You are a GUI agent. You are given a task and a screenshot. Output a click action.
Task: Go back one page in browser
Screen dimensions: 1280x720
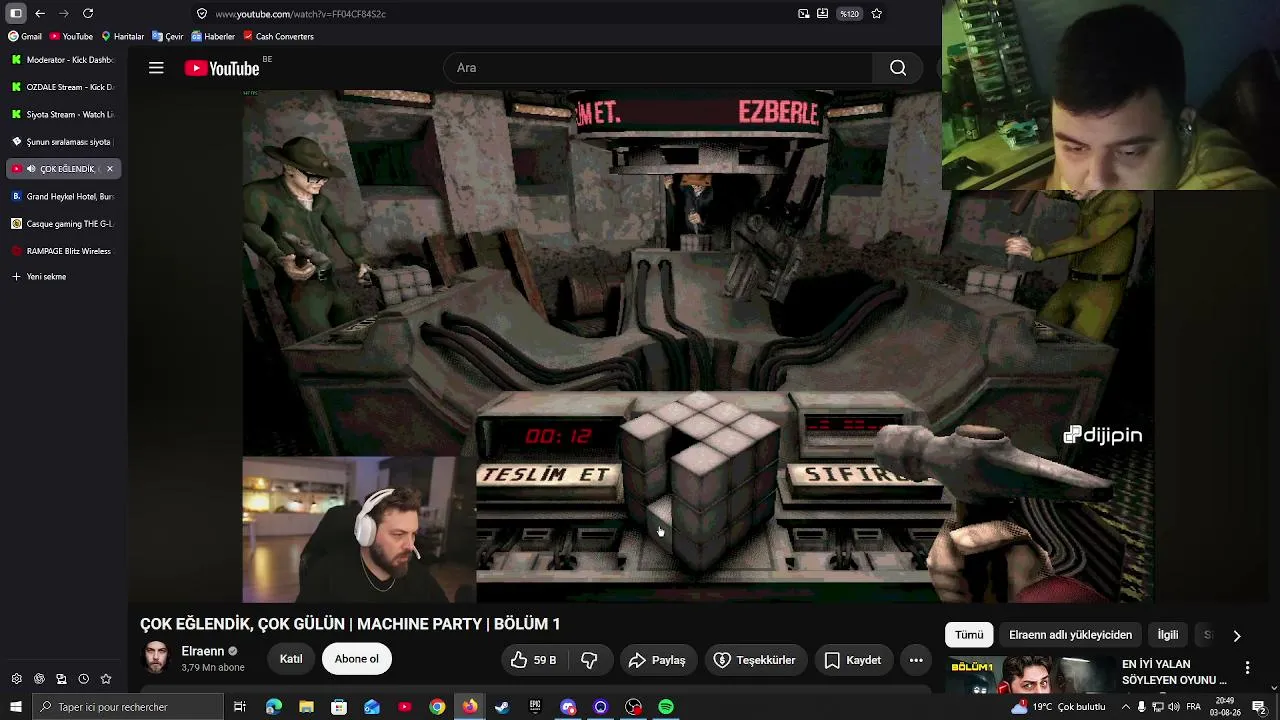tap(40, 13)
